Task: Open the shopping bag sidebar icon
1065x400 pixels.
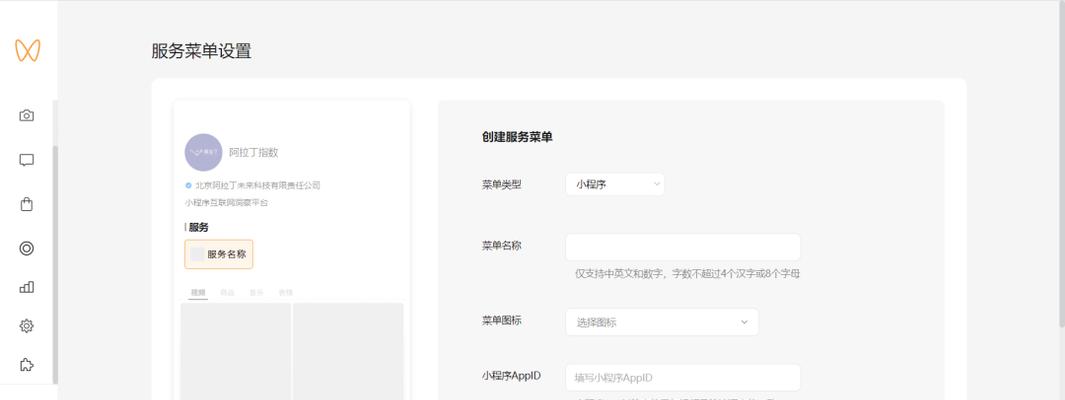Action: point(26,204)
